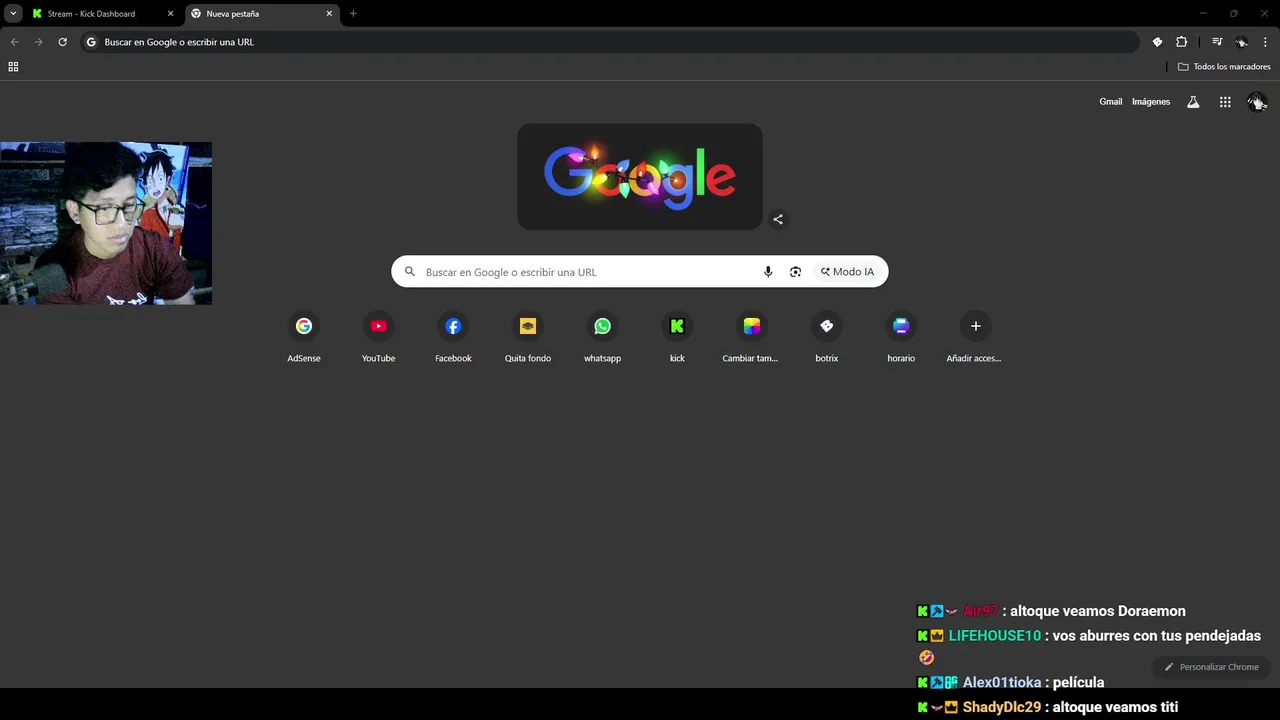Close the Nueva pestaña tab

(x=329, y=14)
